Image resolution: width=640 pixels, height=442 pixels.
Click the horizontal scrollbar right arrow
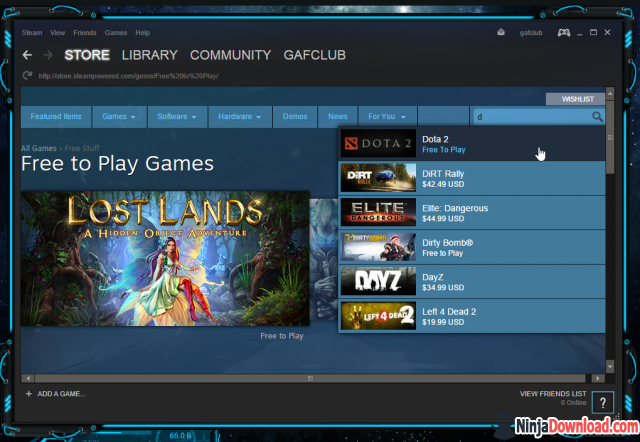pyautogui.click(x=598, y=378)
